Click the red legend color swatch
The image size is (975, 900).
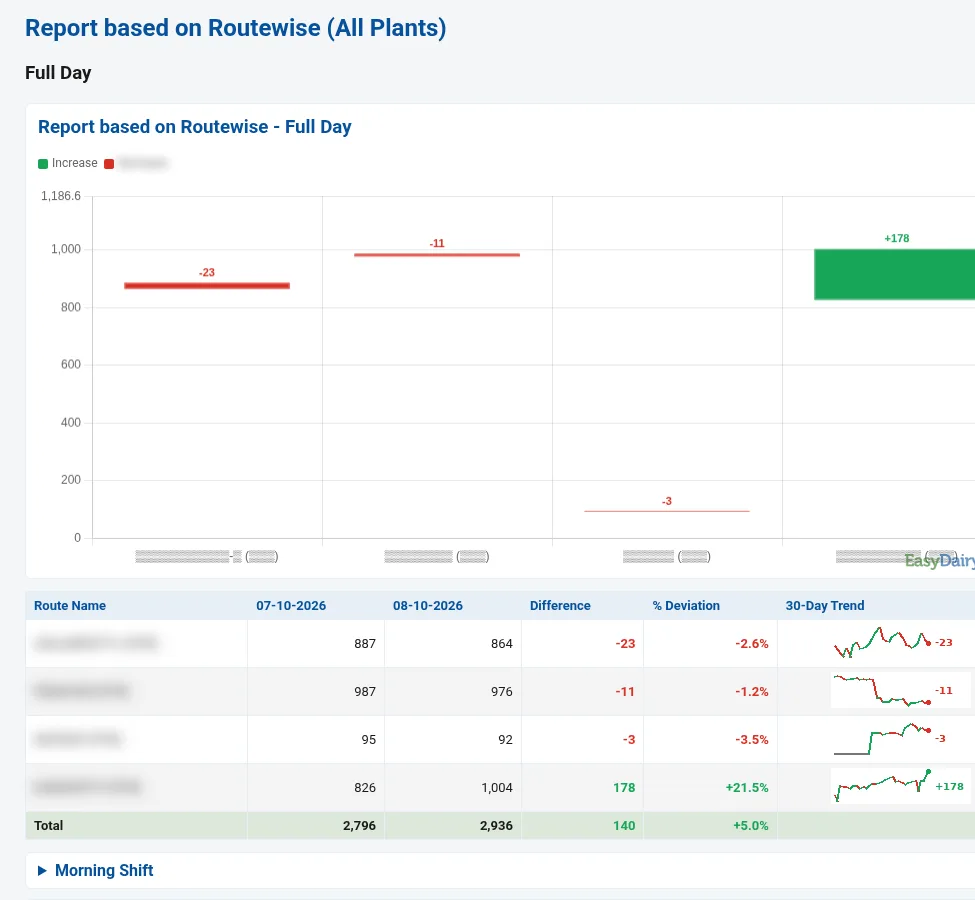[x=109, y=164]
